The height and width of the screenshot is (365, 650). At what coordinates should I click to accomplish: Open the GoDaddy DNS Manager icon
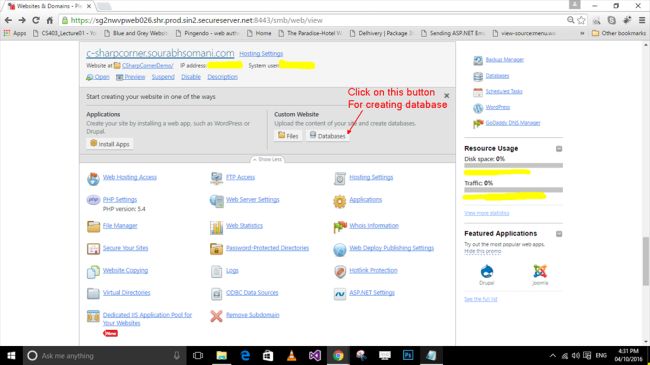[478, 124]
